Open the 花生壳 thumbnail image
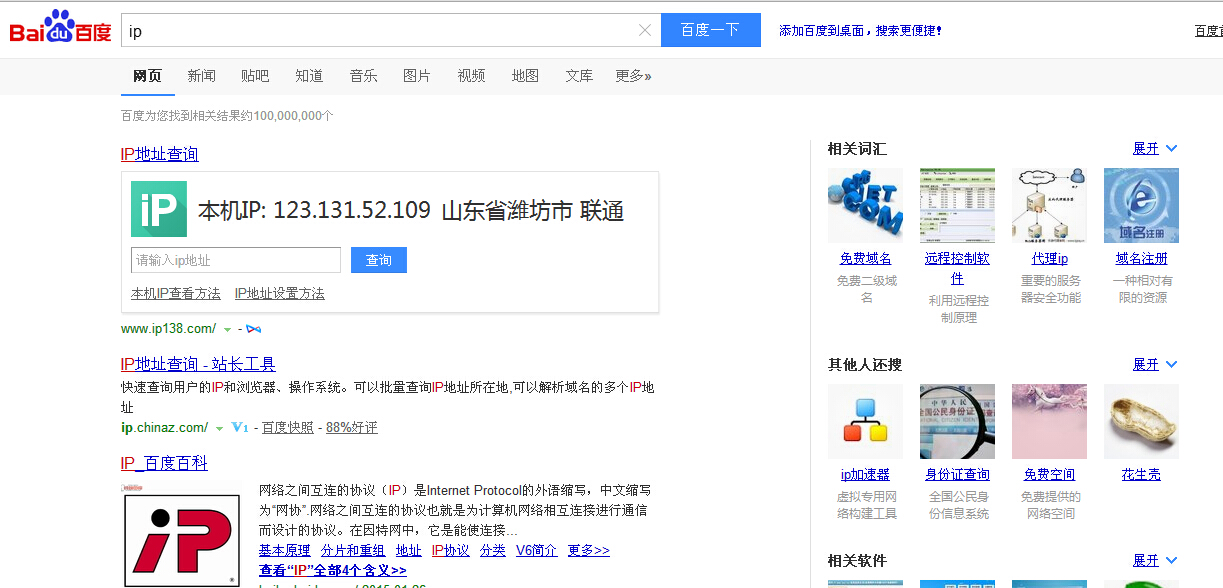 point(1141,421)
